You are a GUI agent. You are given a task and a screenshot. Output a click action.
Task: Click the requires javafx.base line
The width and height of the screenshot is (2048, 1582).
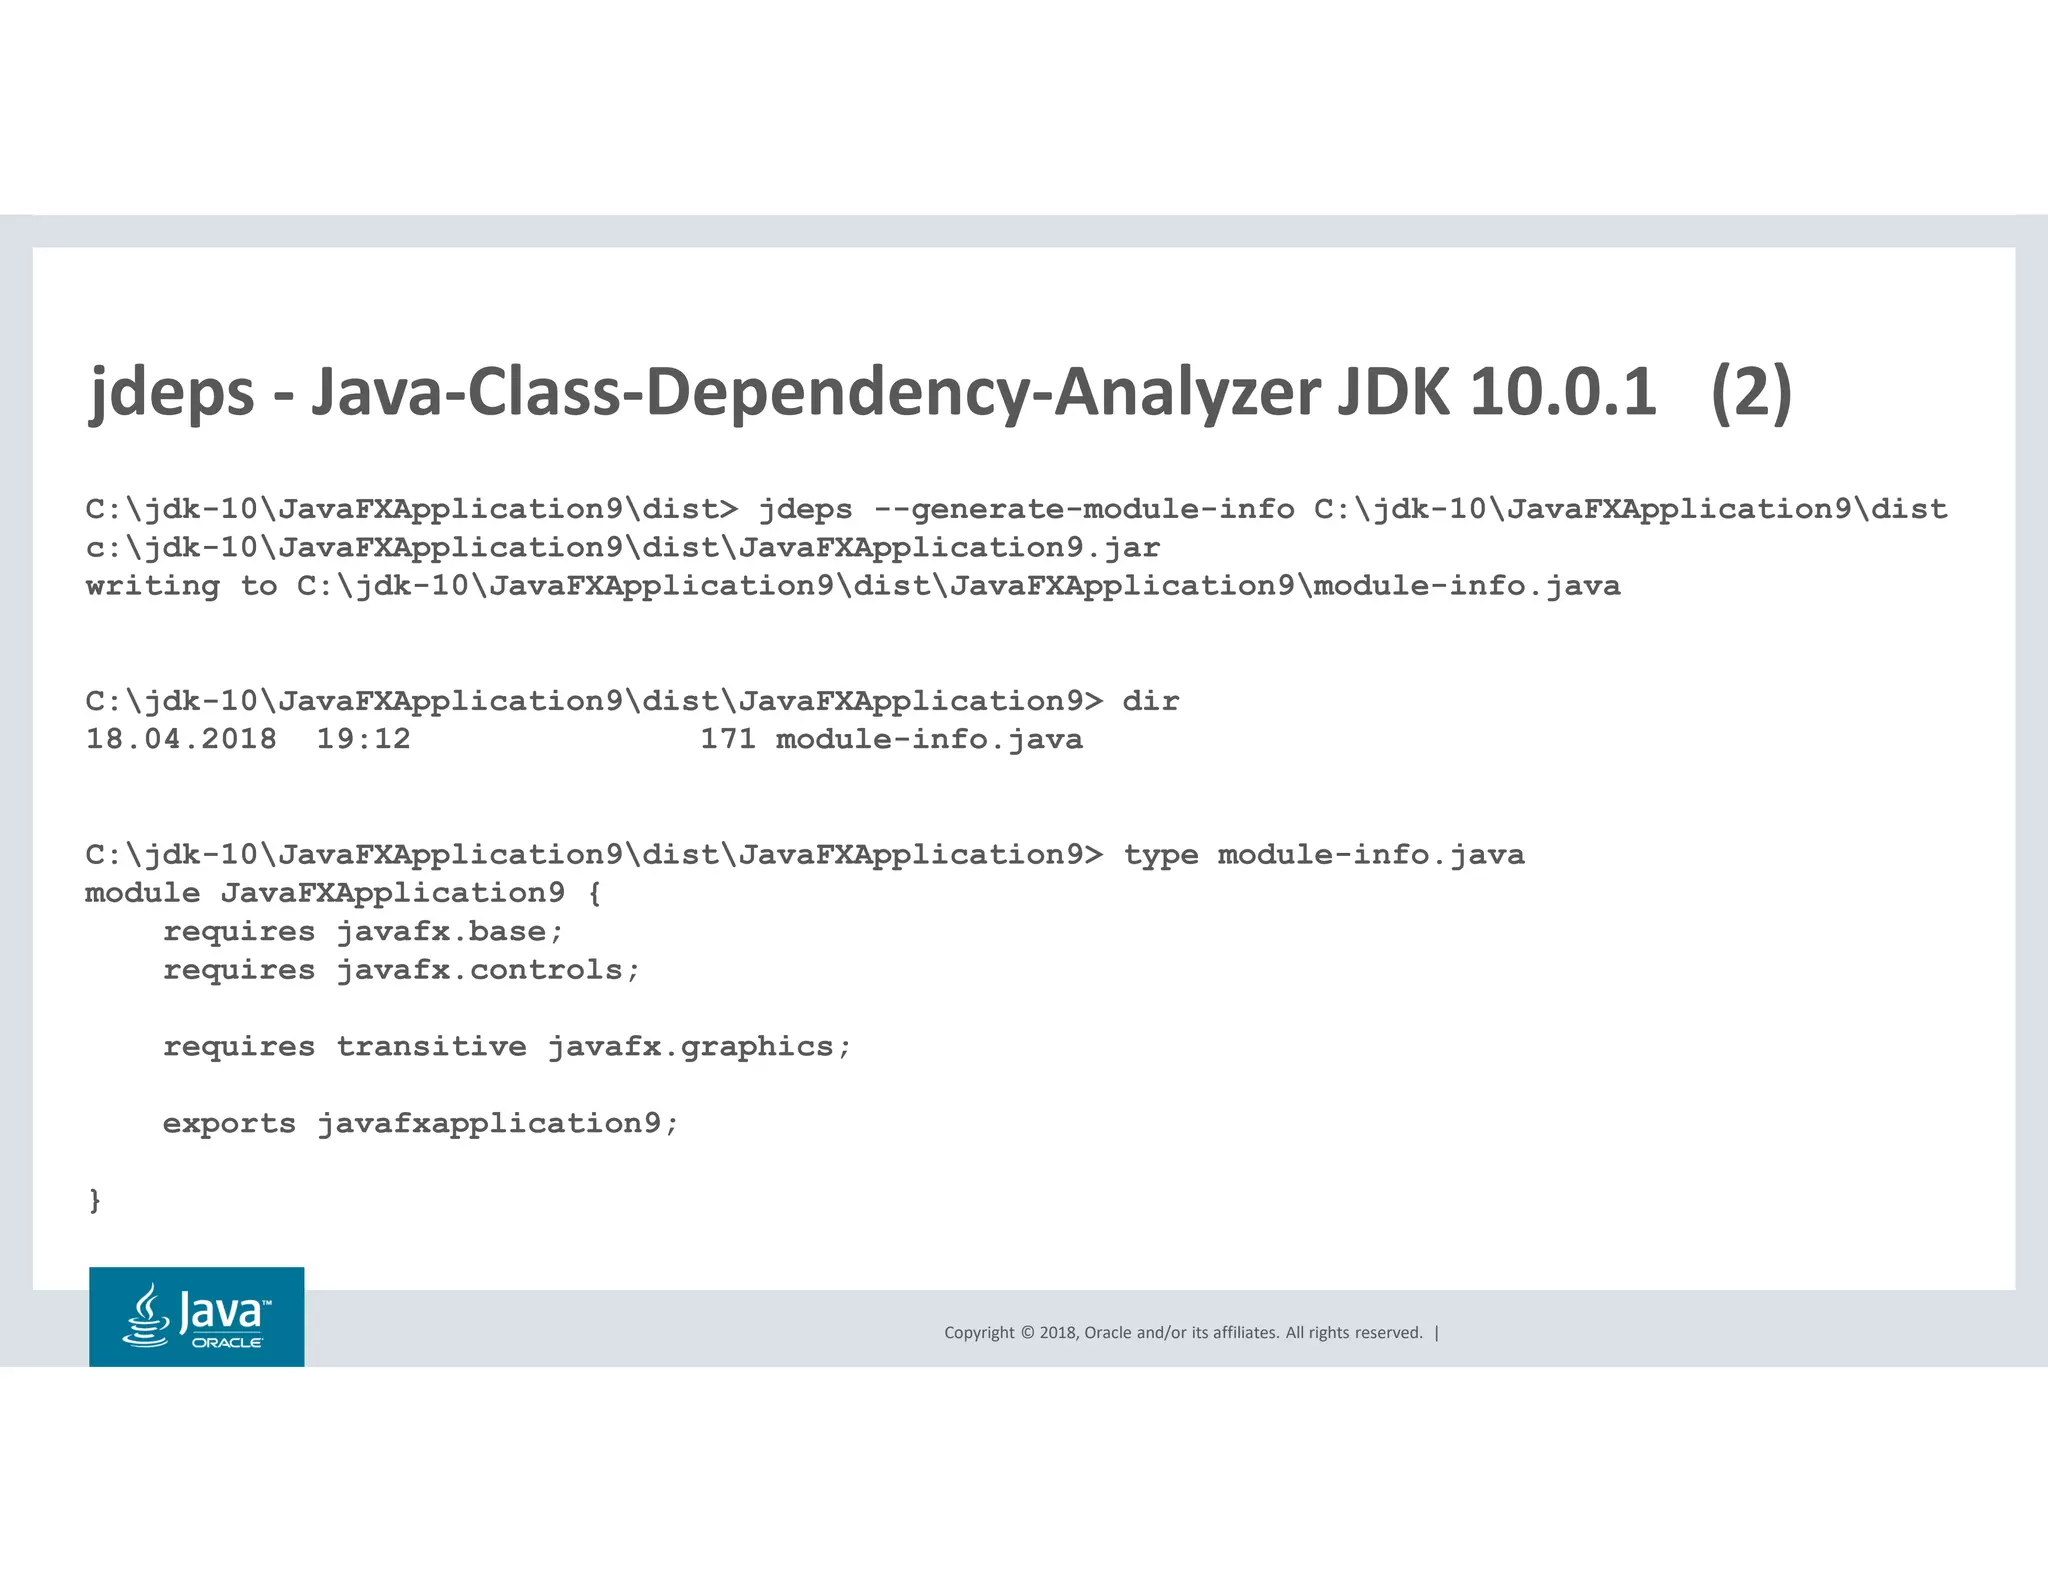pyautogui.click(x=363, y=932)
